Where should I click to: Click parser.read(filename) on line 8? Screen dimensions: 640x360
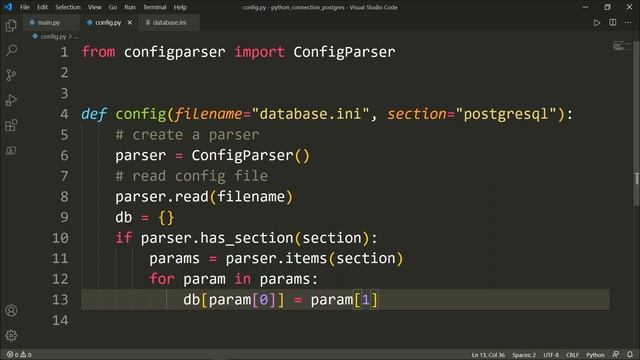pyautogui.click(x=204, y=197)
